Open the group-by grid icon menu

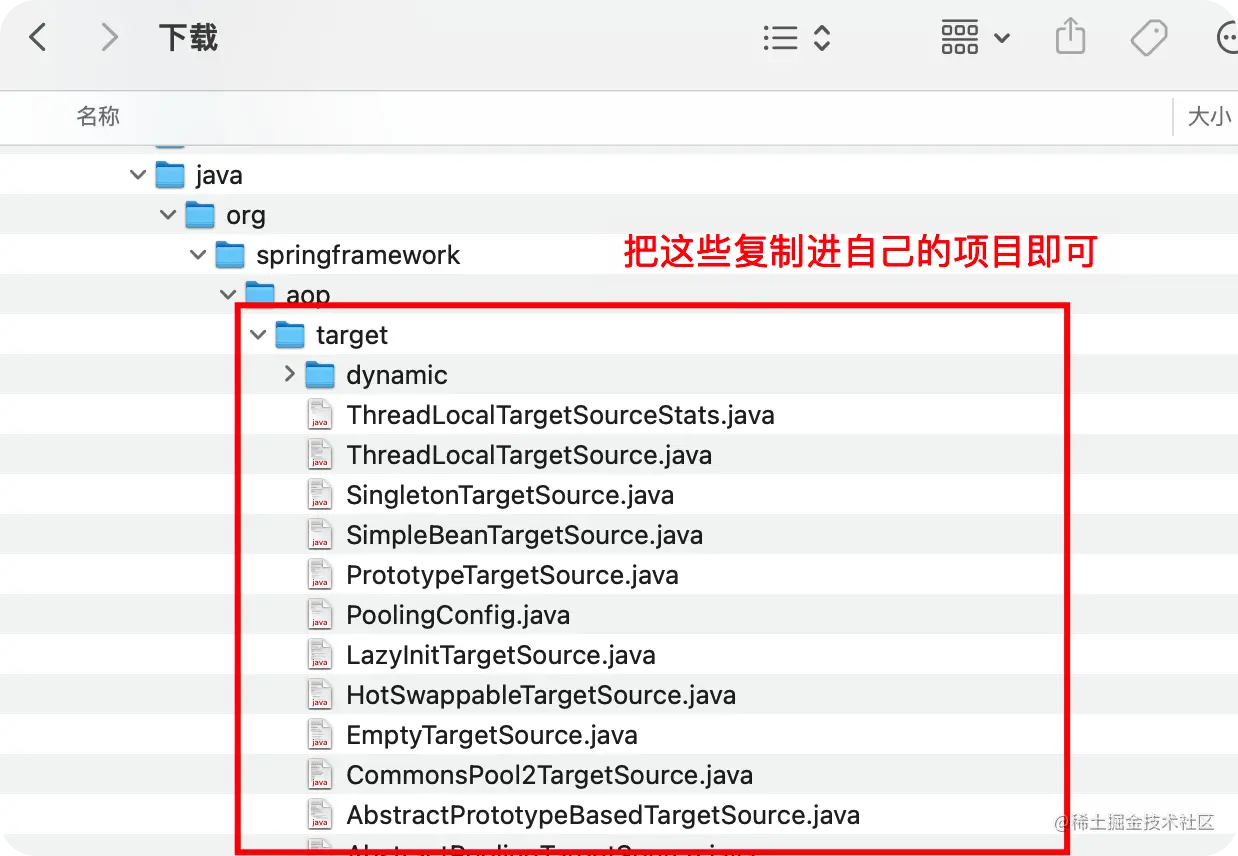pyautogui.click(x=960, y=38)
